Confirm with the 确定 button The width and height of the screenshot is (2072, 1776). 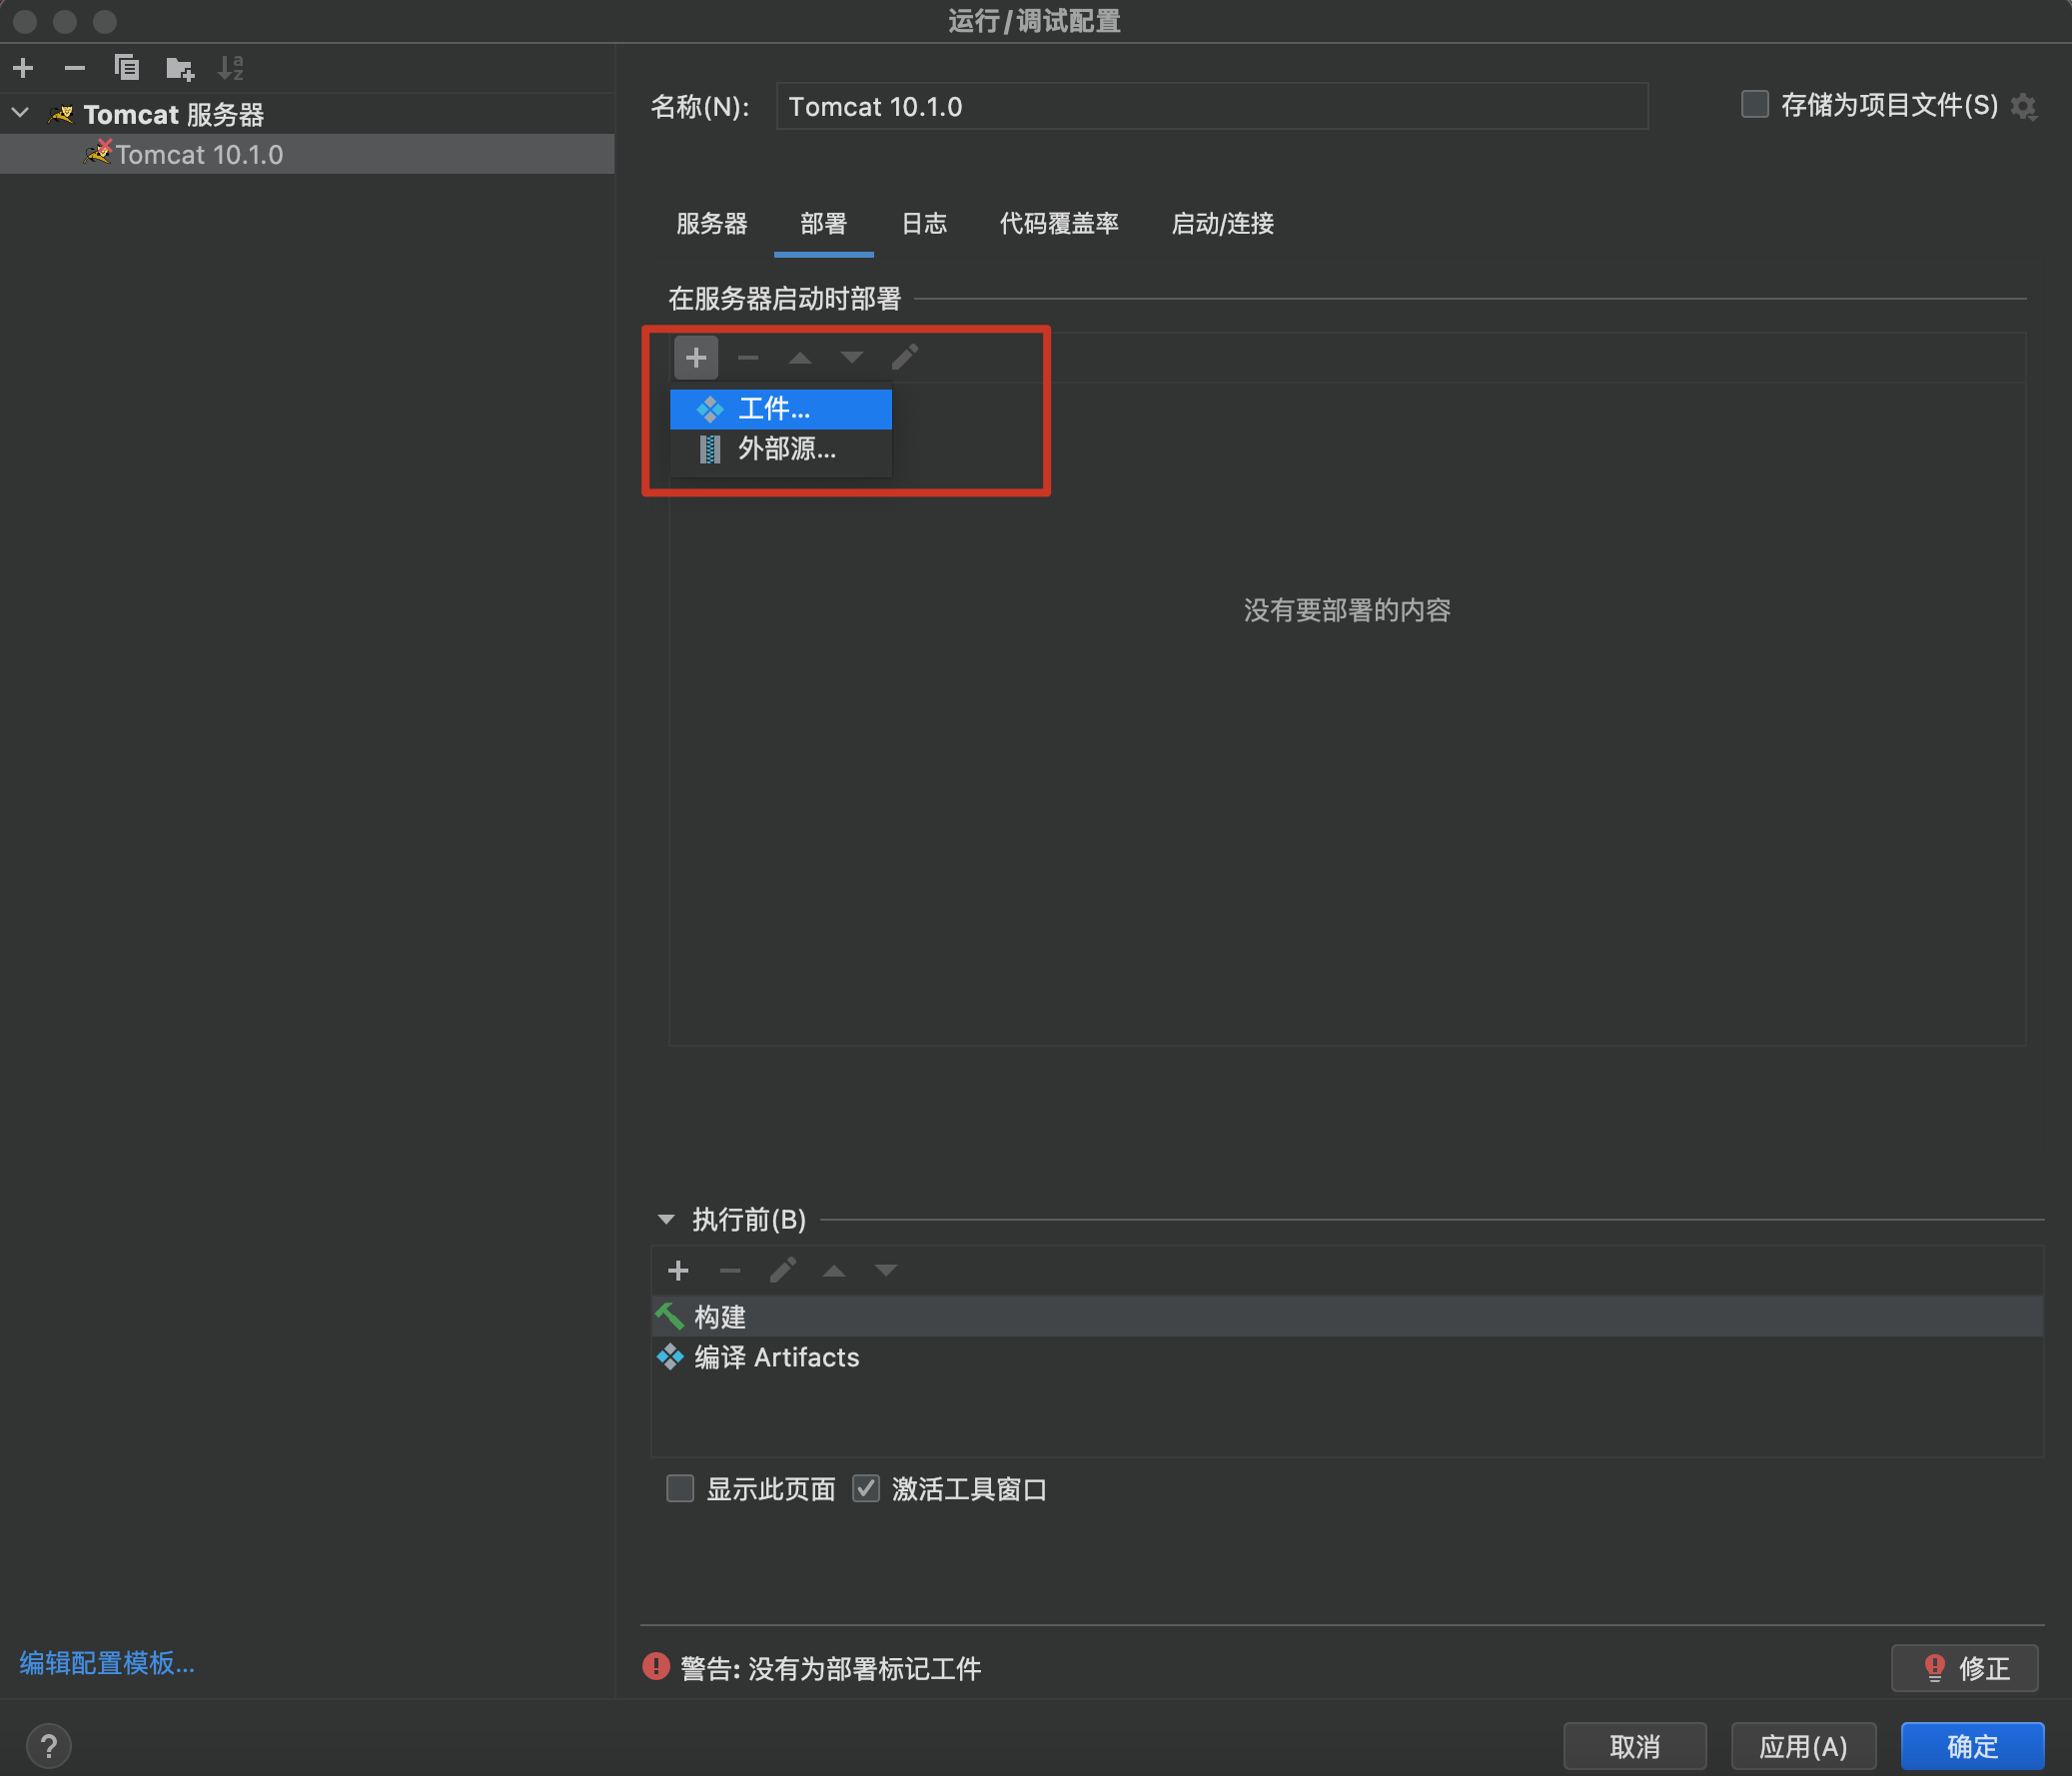click(1972, 1746)
